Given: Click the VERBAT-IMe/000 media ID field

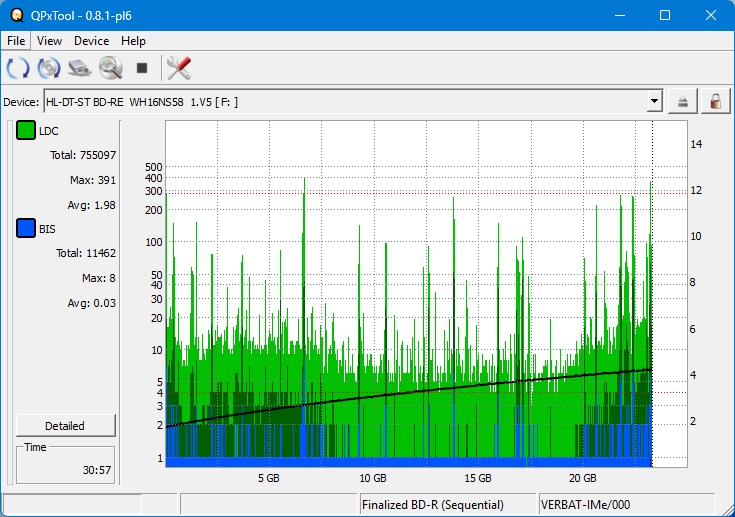Looking at the screenshot, I should pos(625,505).
